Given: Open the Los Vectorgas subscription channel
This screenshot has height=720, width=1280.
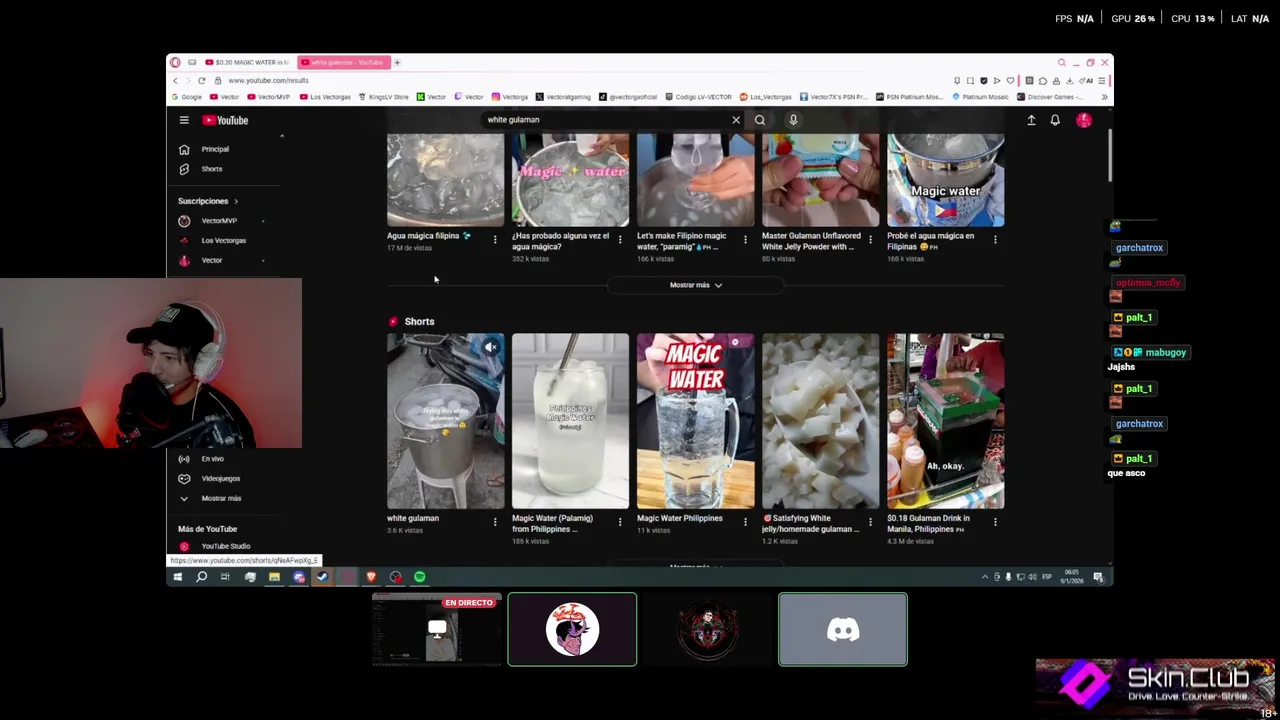Looking at the screenshot, I should click(223, 240).
